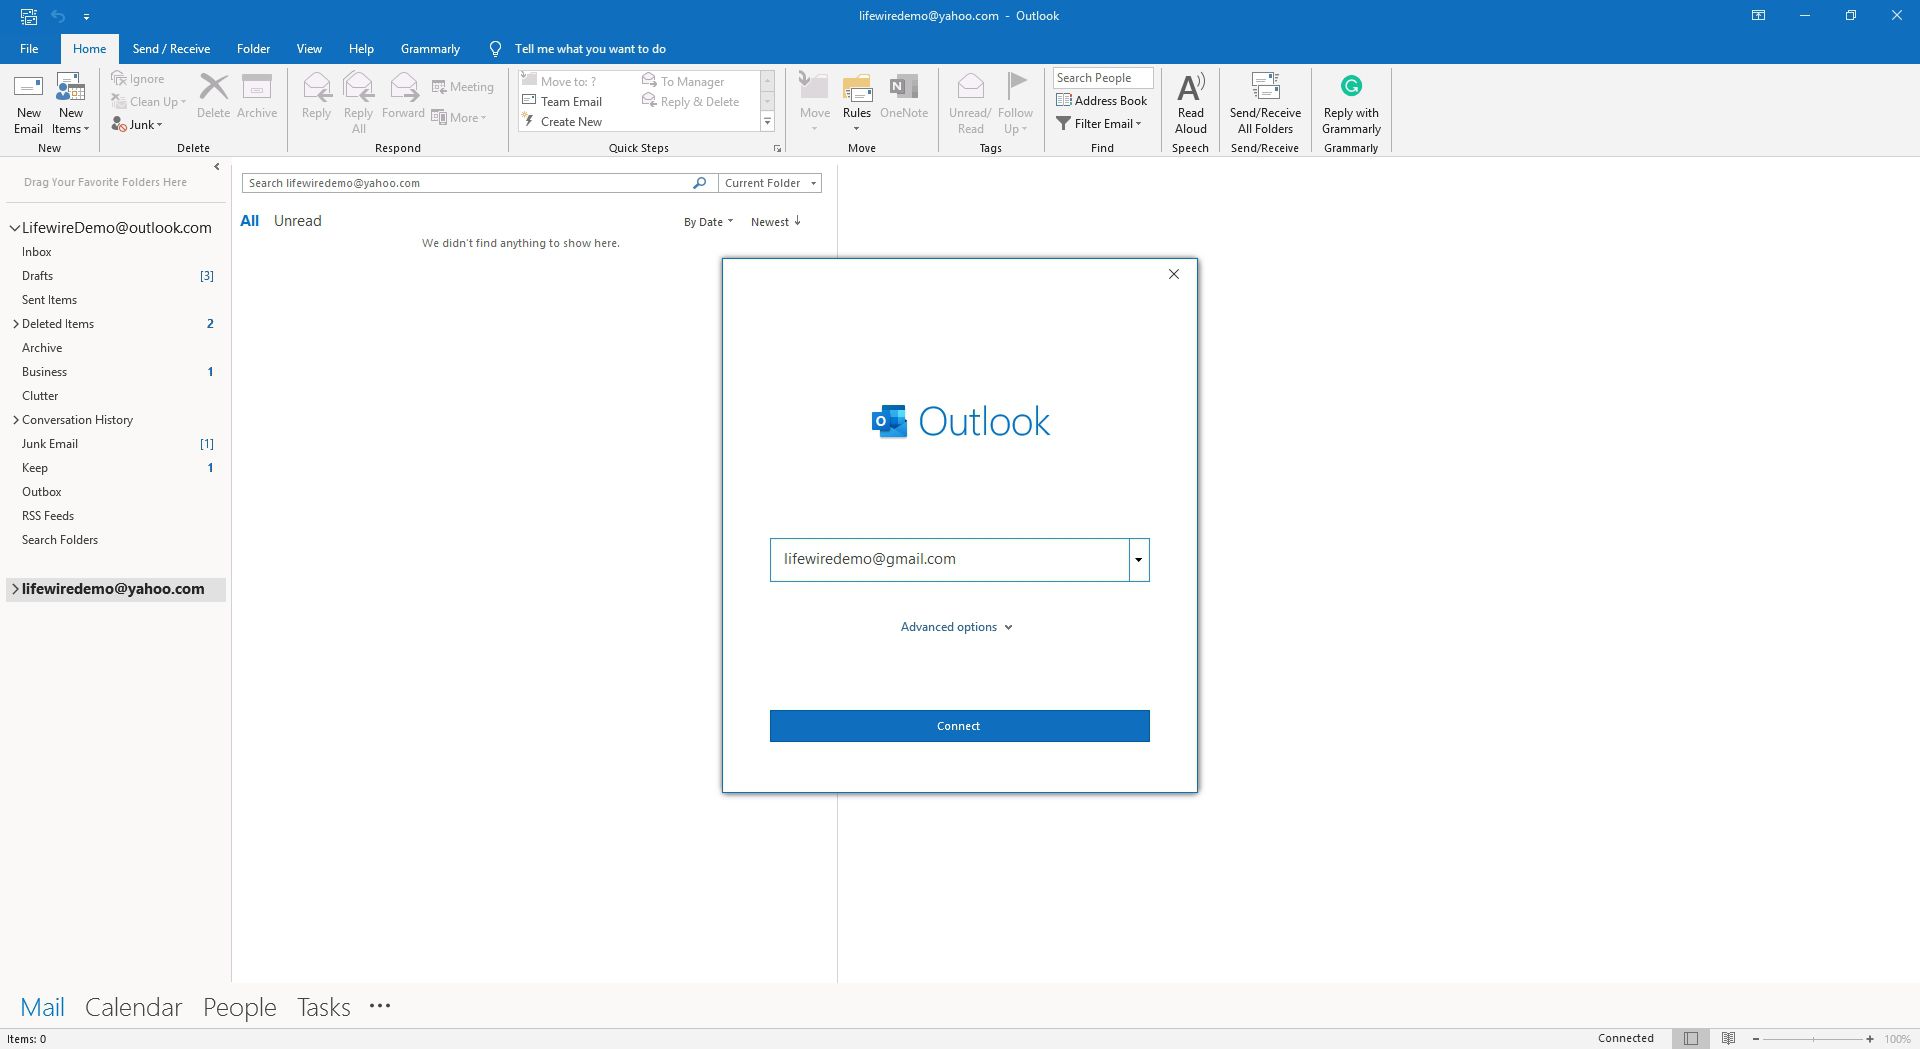Open the By Date arrangement dropdown
The height and width of the screenshot is (1049, 1920).
(x=708, y=222)
